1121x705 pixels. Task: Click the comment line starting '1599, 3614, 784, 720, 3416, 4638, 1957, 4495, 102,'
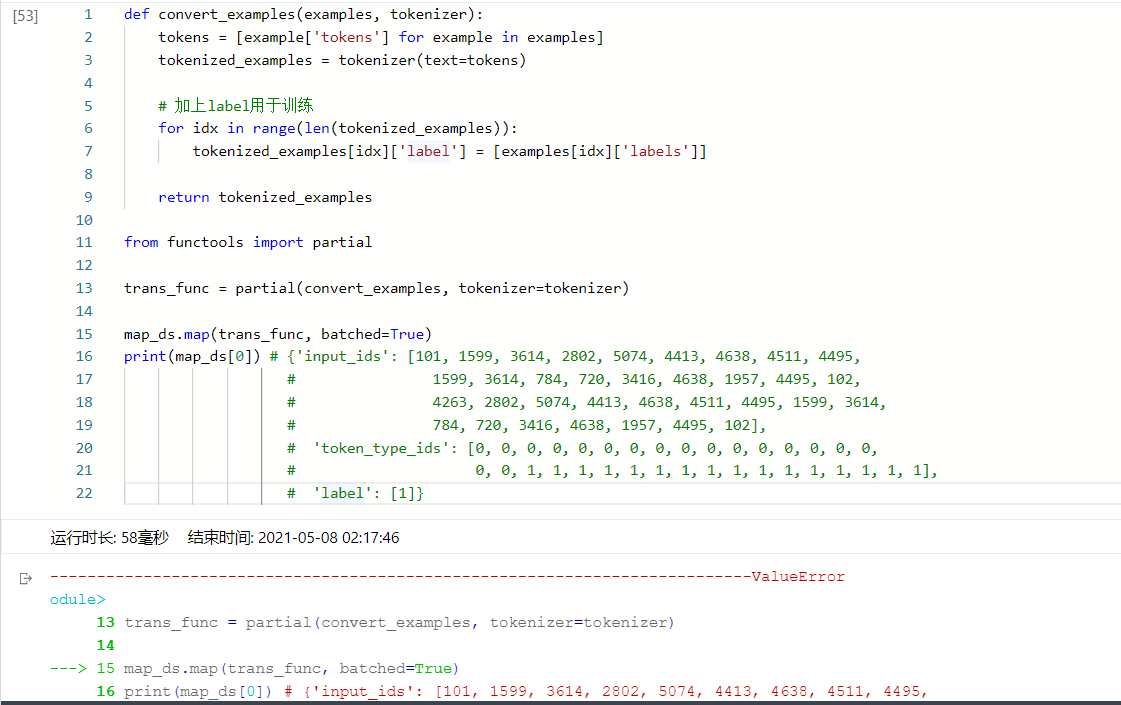tap(573, 380)
